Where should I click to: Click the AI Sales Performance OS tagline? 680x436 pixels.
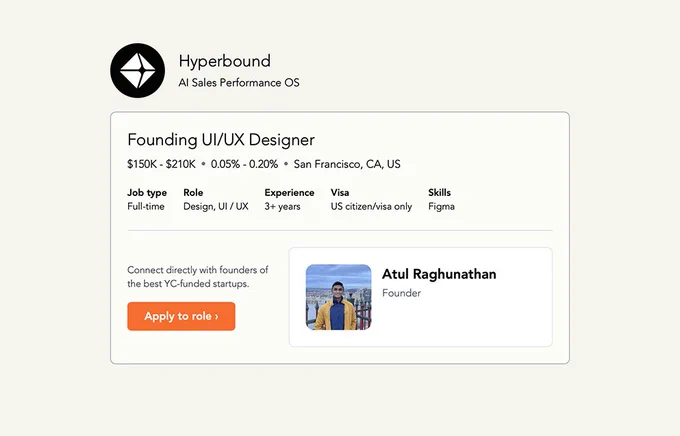tap(239, 82)
